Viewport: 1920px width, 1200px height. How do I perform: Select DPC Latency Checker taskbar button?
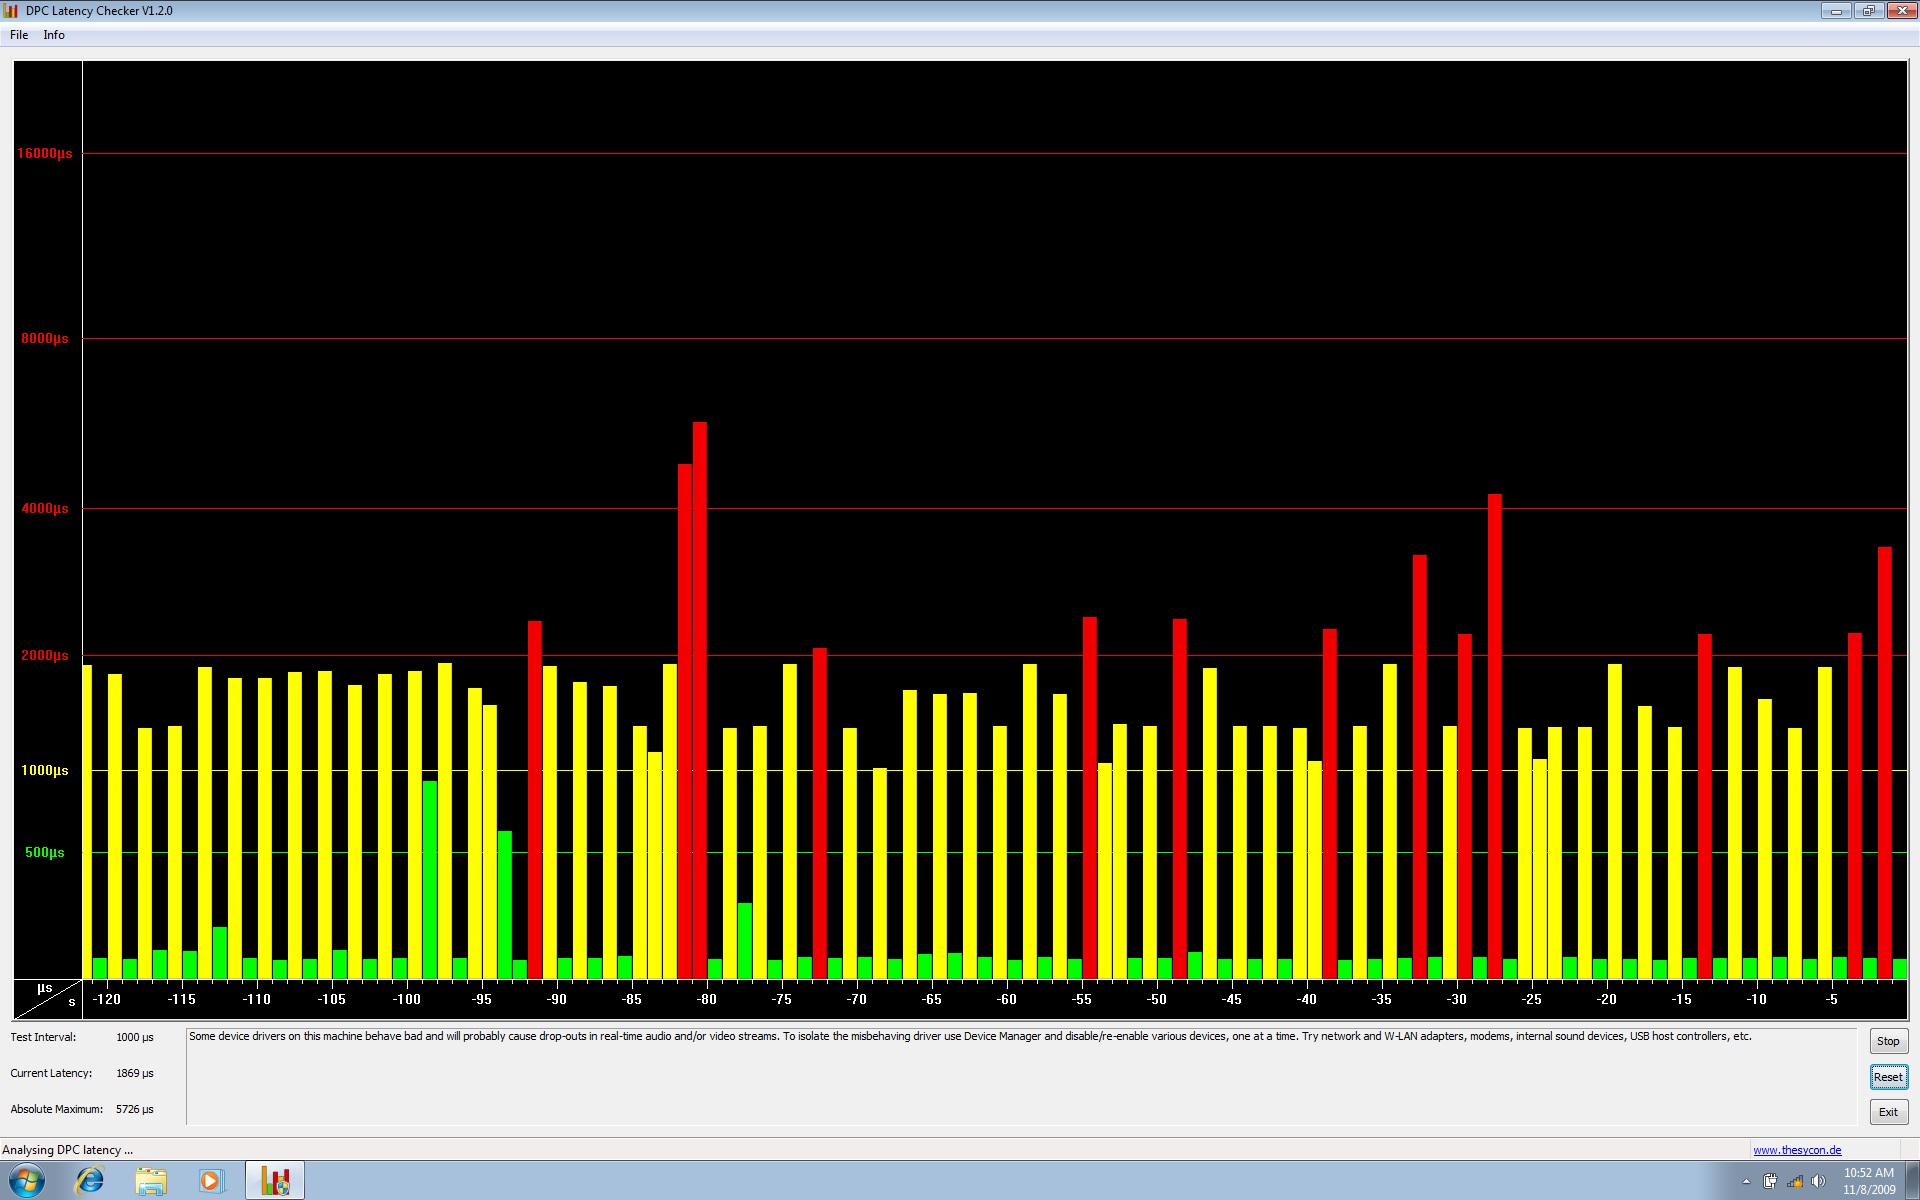click(275, 1181)
